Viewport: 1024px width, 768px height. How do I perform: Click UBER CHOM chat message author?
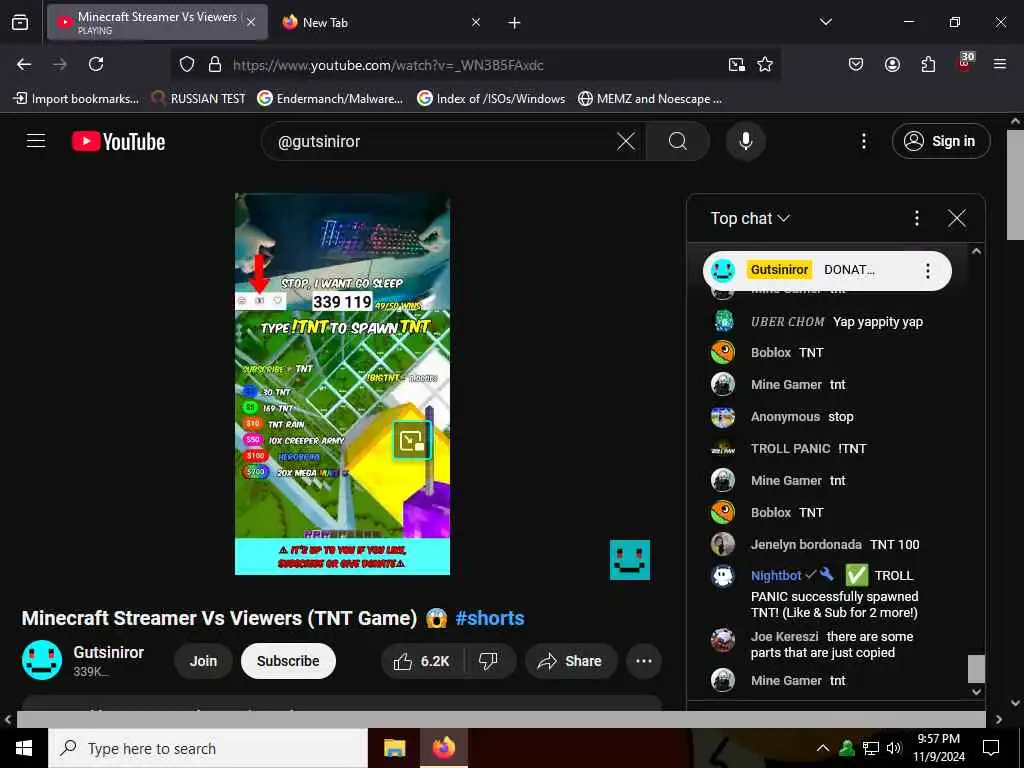(788, 321)
